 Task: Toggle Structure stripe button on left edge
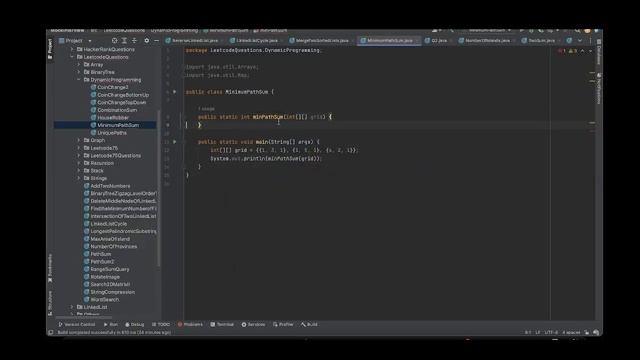[50, 303]
